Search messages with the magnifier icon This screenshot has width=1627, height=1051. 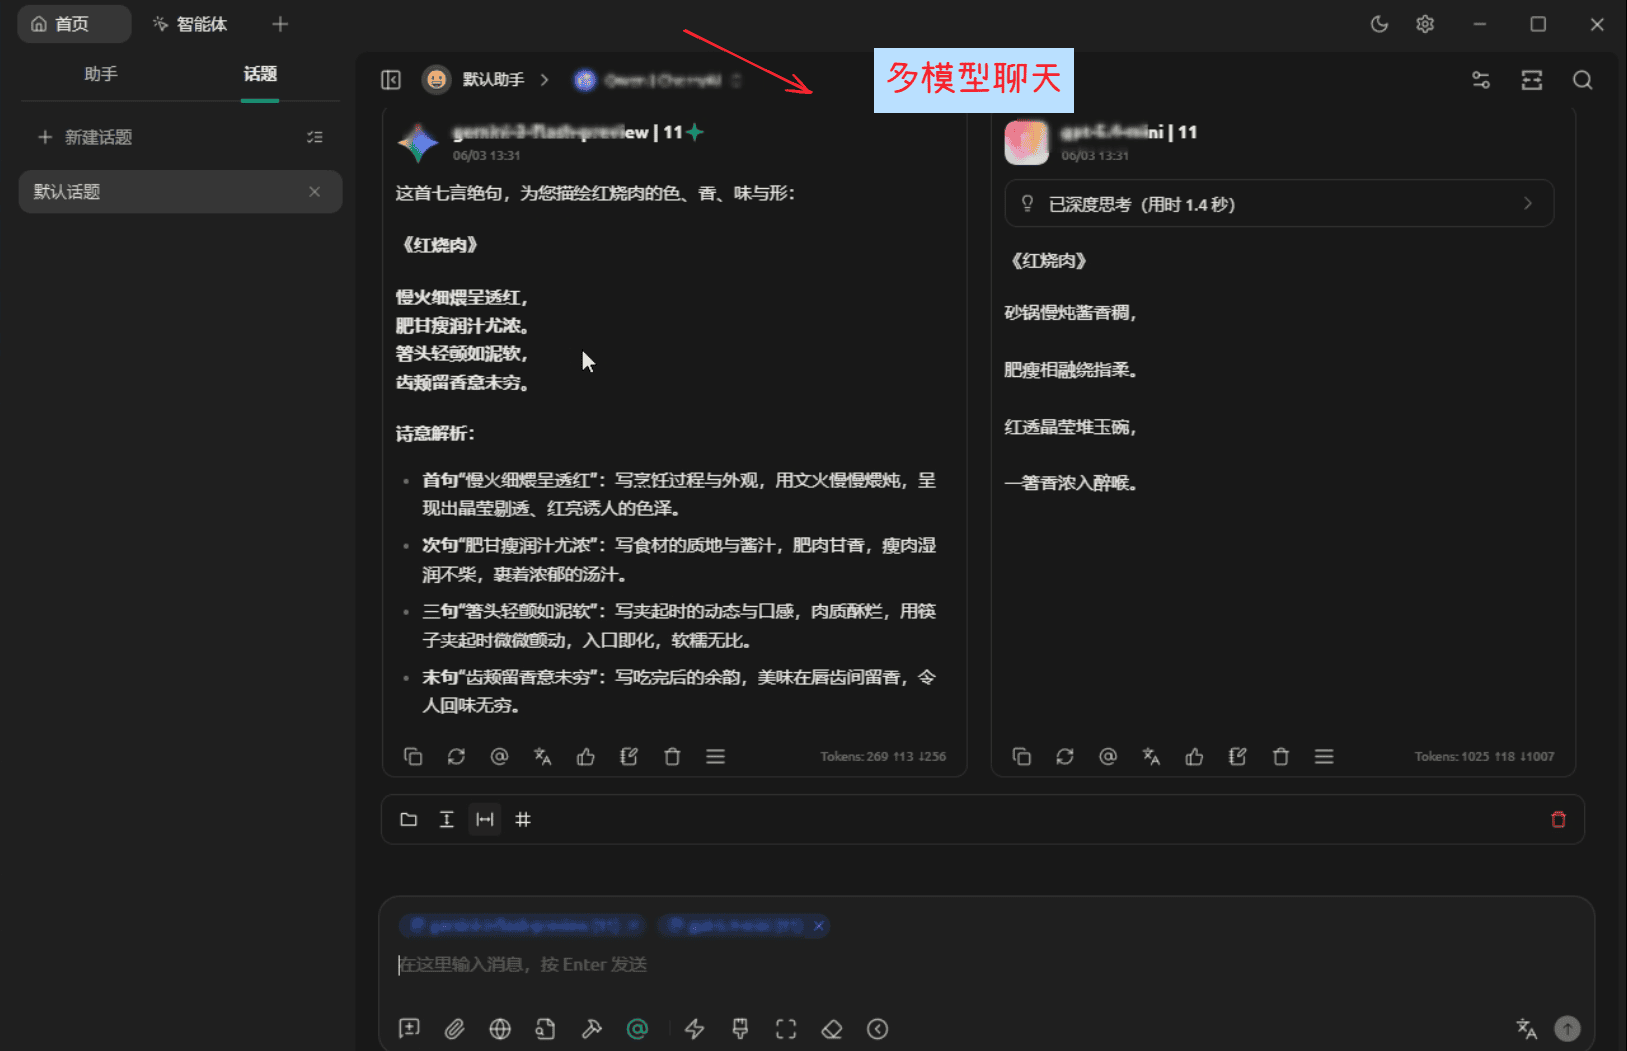click(1582, 80)
